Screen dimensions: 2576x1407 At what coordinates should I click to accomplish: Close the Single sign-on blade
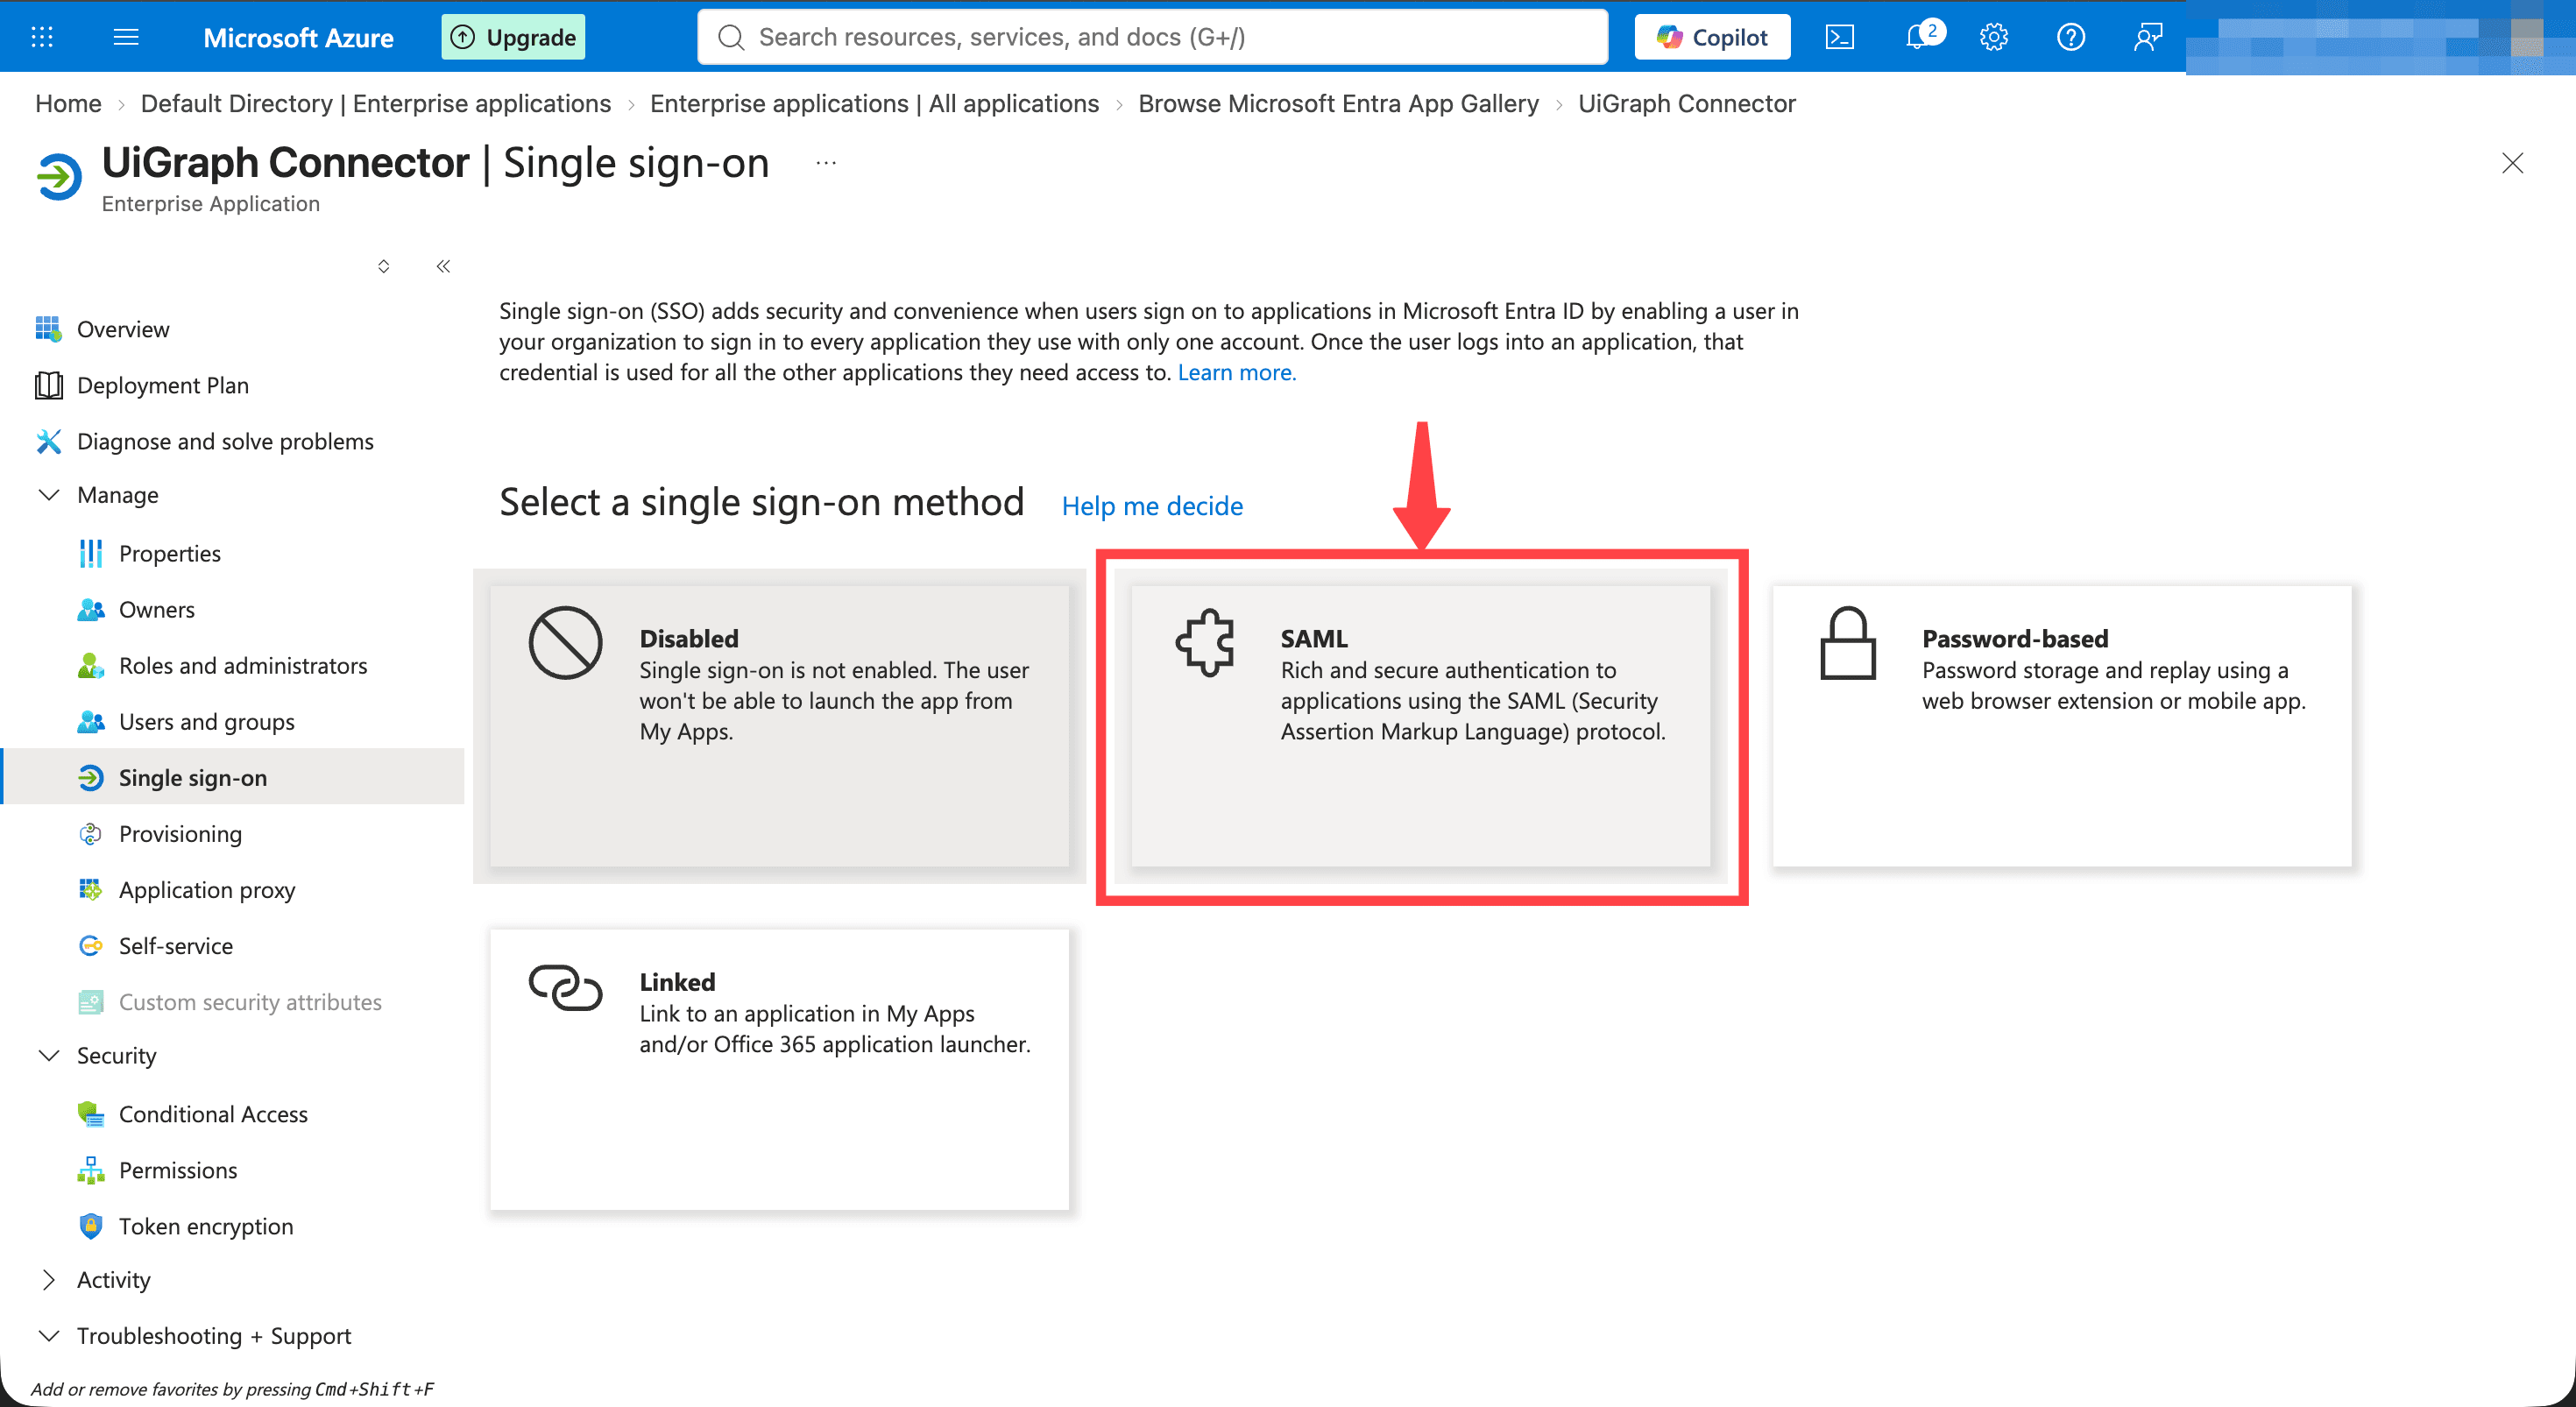click(x=2512, y=163)
